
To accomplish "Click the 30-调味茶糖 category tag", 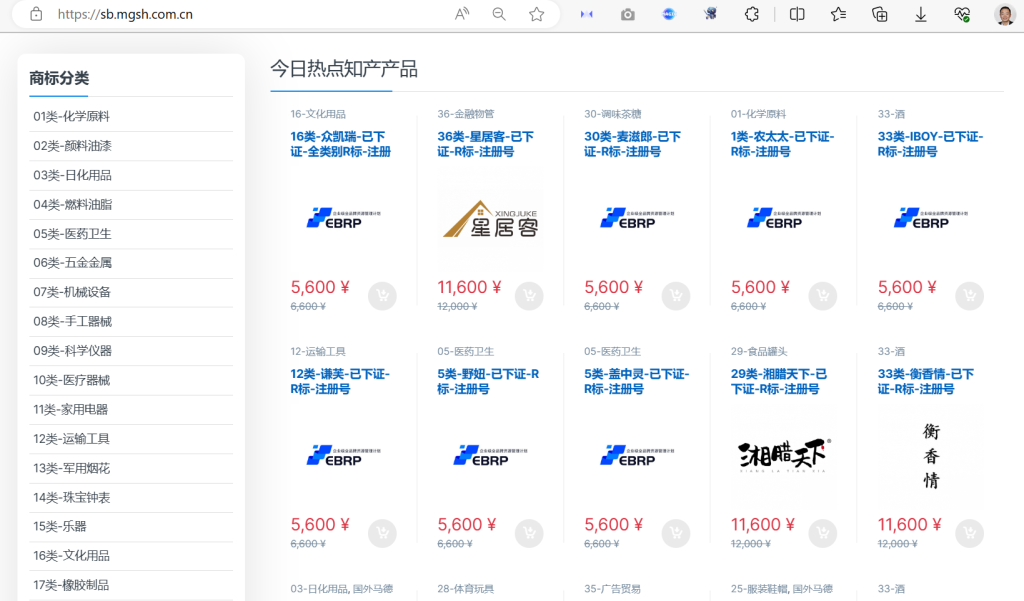I will tap(613, 114).
